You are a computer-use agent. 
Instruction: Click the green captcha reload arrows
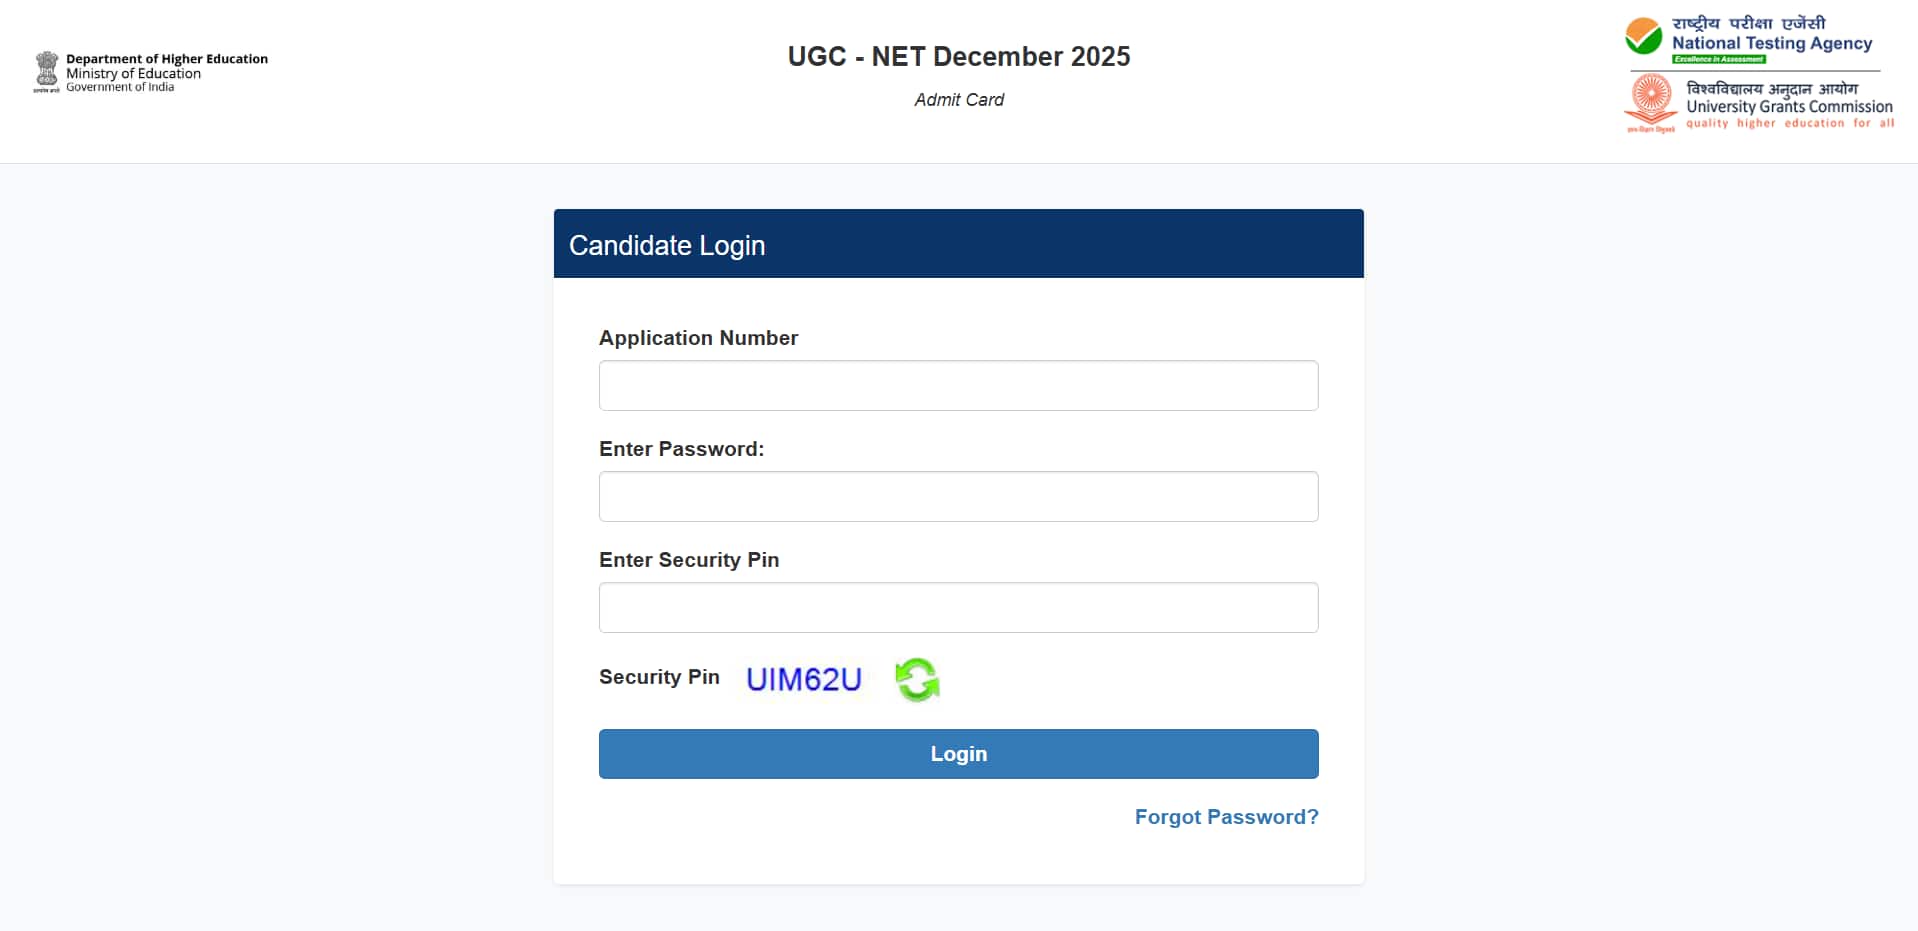click(x=917, y=679)
